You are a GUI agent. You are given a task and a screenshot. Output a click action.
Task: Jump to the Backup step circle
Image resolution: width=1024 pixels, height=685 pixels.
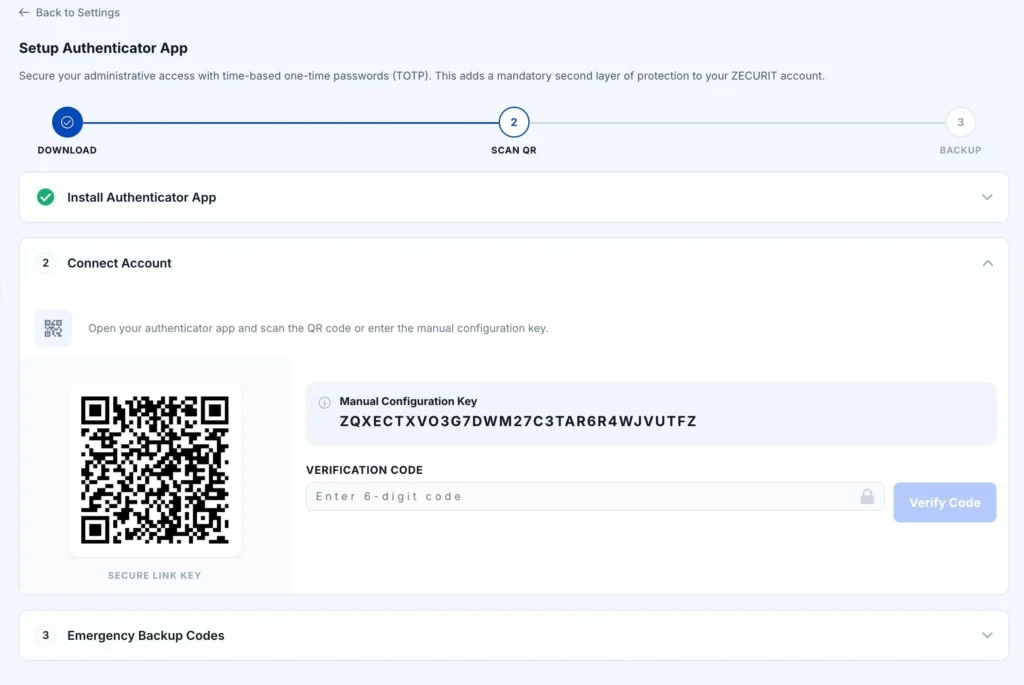click(960, 122)
